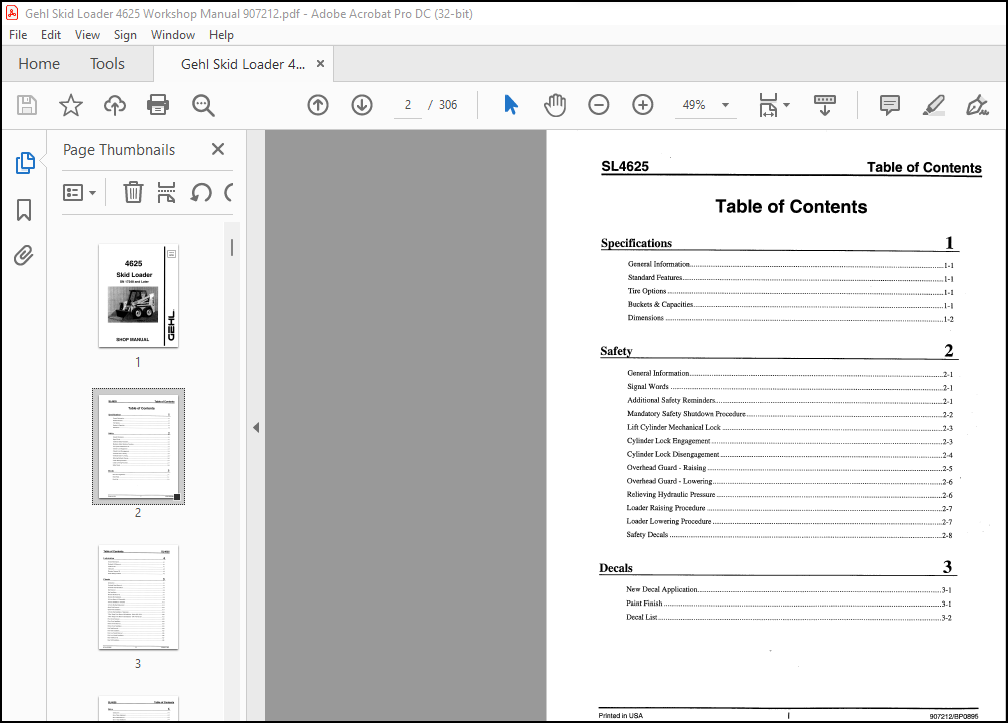
Task: Open the File menu
Action: (18, 35)
